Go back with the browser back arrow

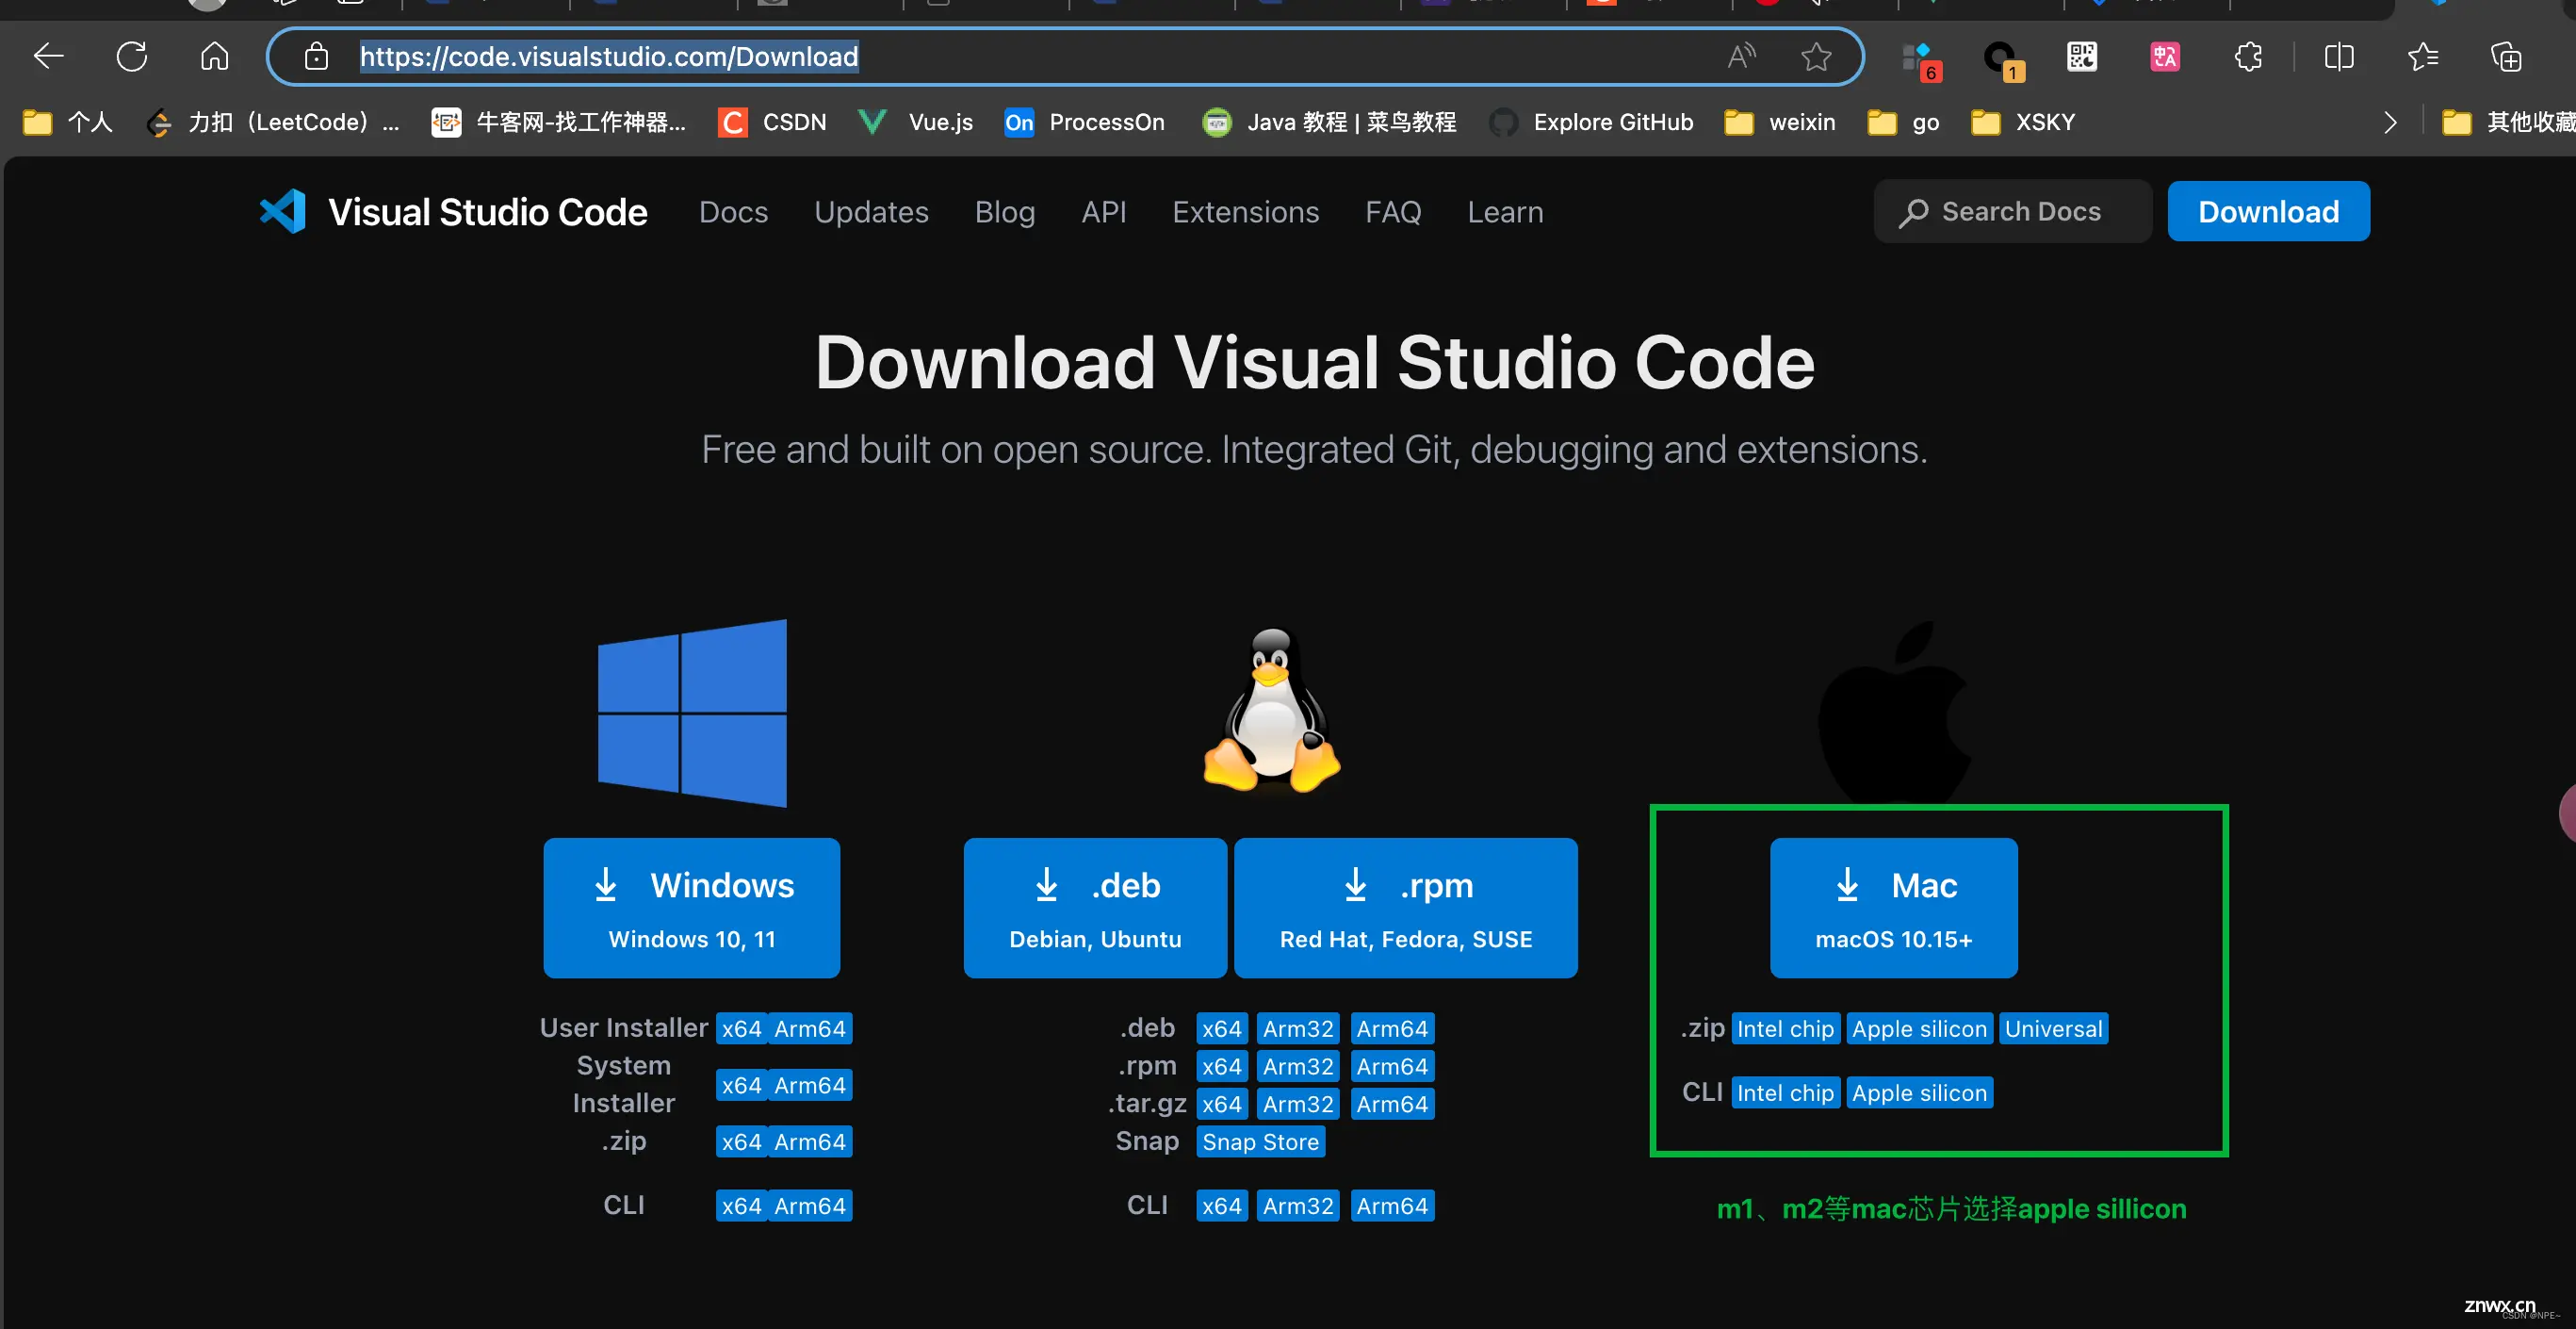click(48, 56)
